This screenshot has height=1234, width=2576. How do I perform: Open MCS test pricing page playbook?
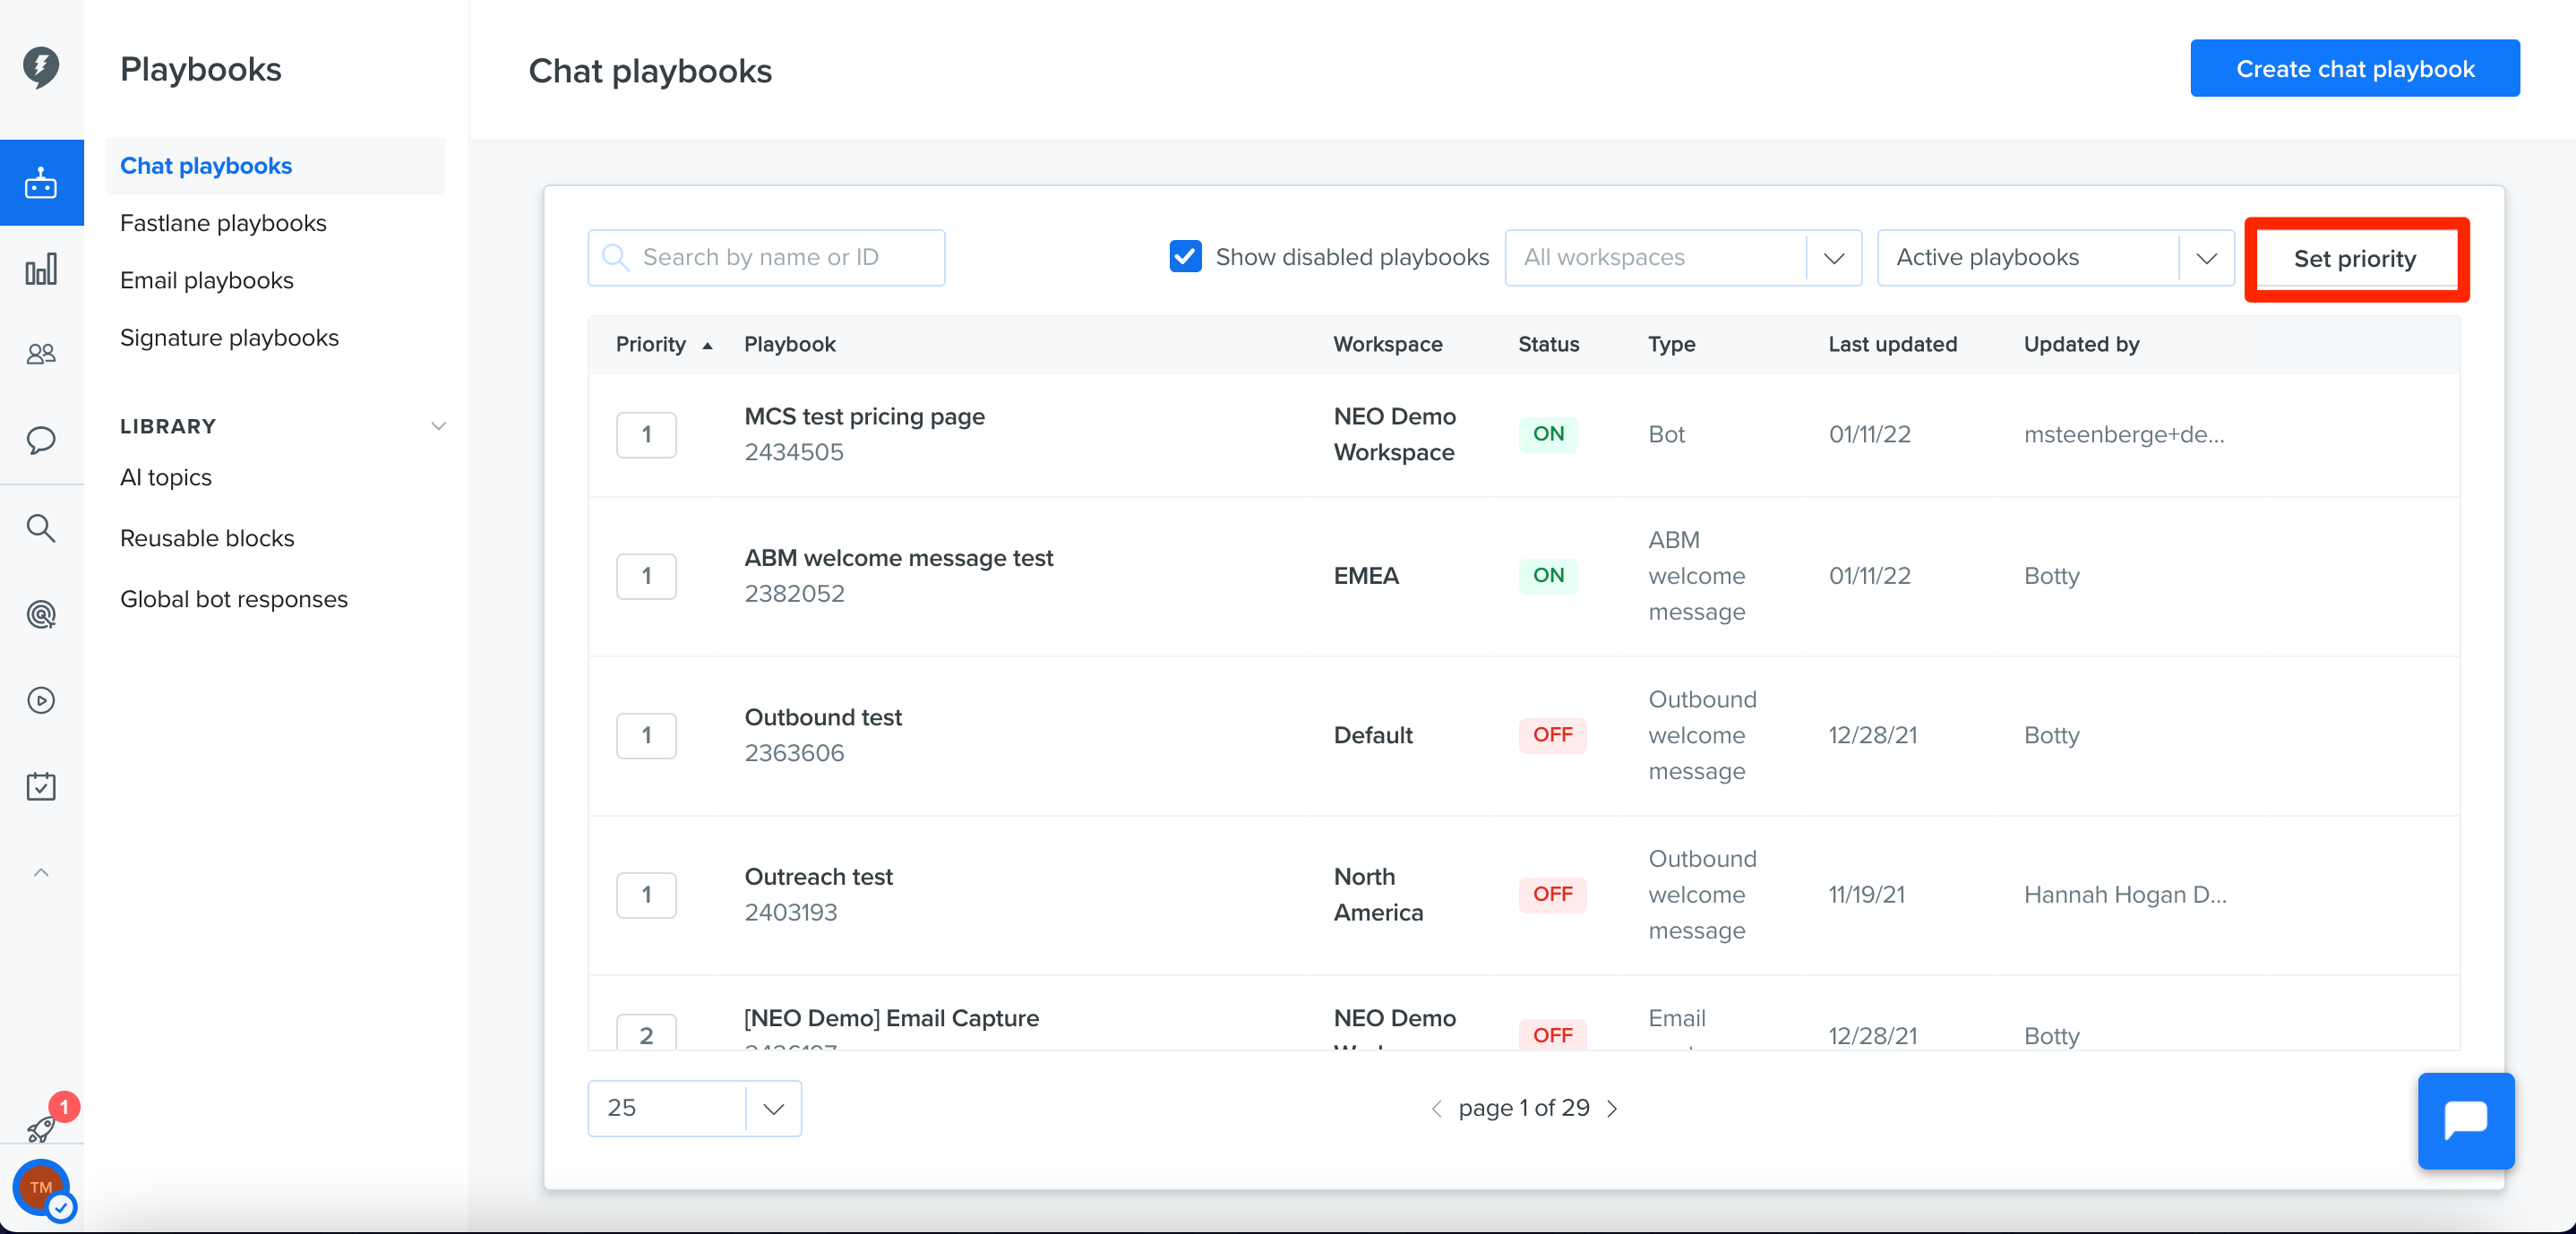click(864, 417)
